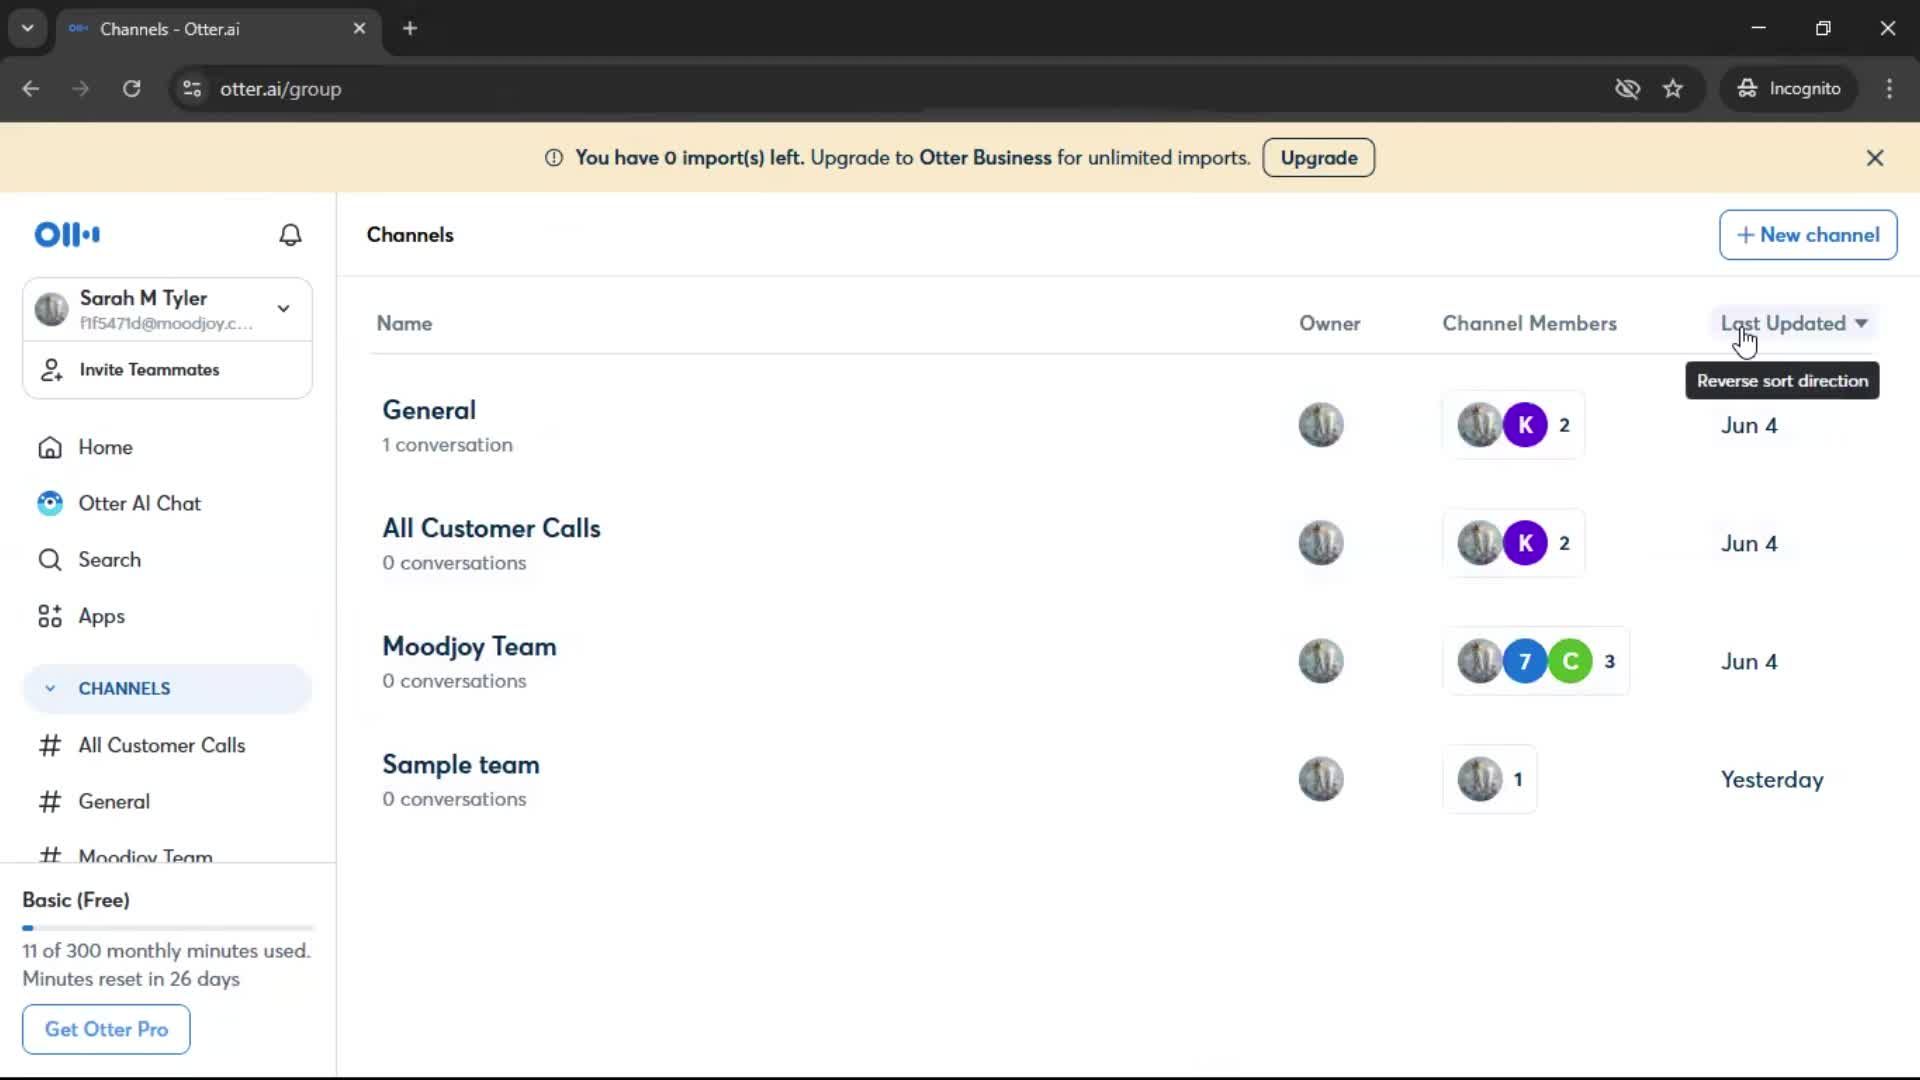Reload the page with browser refresh
This screenshot has width=1920, height=1080.
click(131, 89)
